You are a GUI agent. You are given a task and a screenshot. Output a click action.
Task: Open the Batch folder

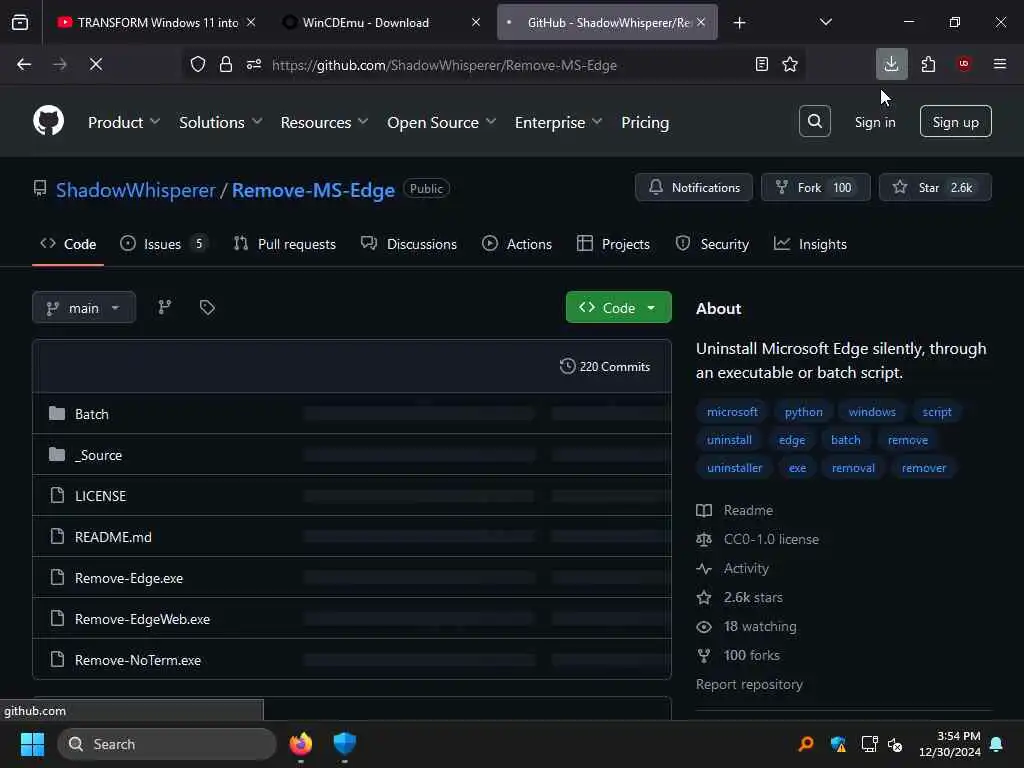91,414
